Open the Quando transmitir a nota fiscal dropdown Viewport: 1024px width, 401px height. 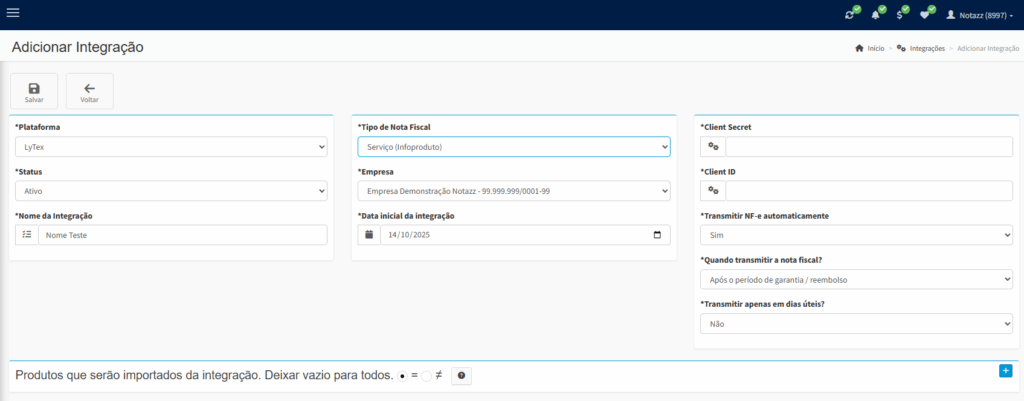pyautogui.click(x=856, y=279)
